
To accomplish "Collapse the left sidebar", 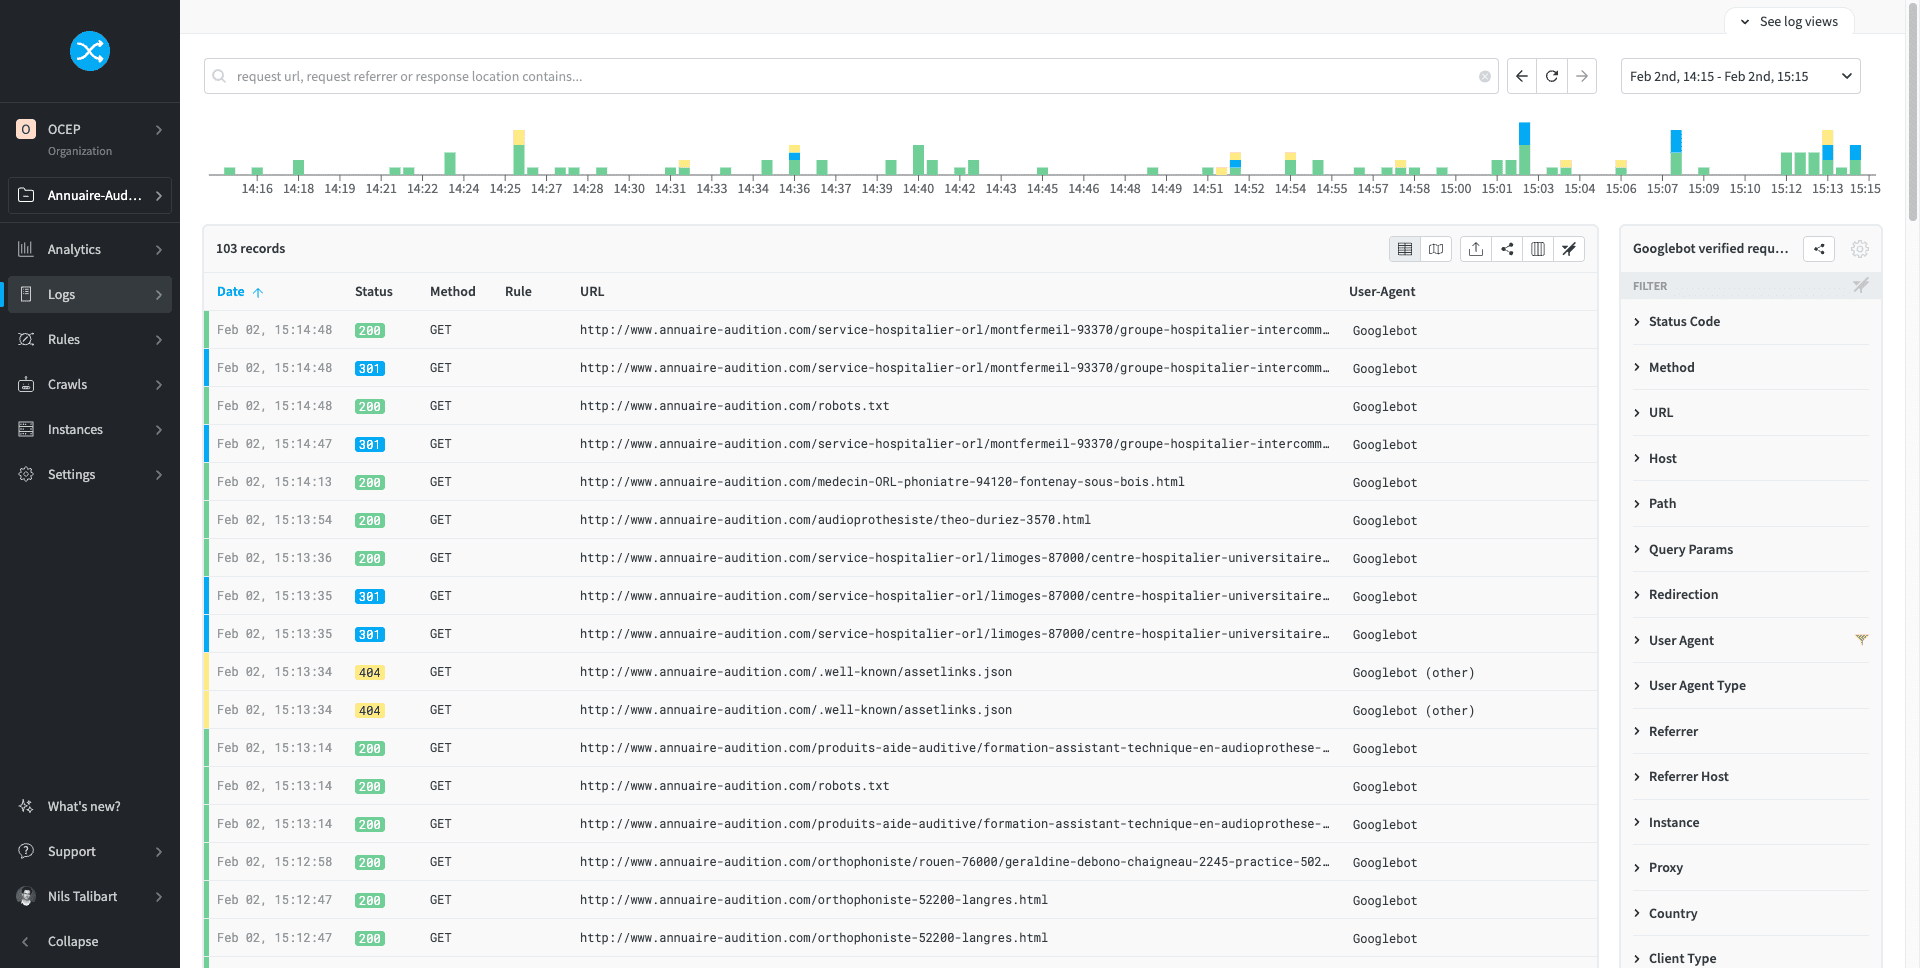I will pyautogui.click(x=72, y=941).
